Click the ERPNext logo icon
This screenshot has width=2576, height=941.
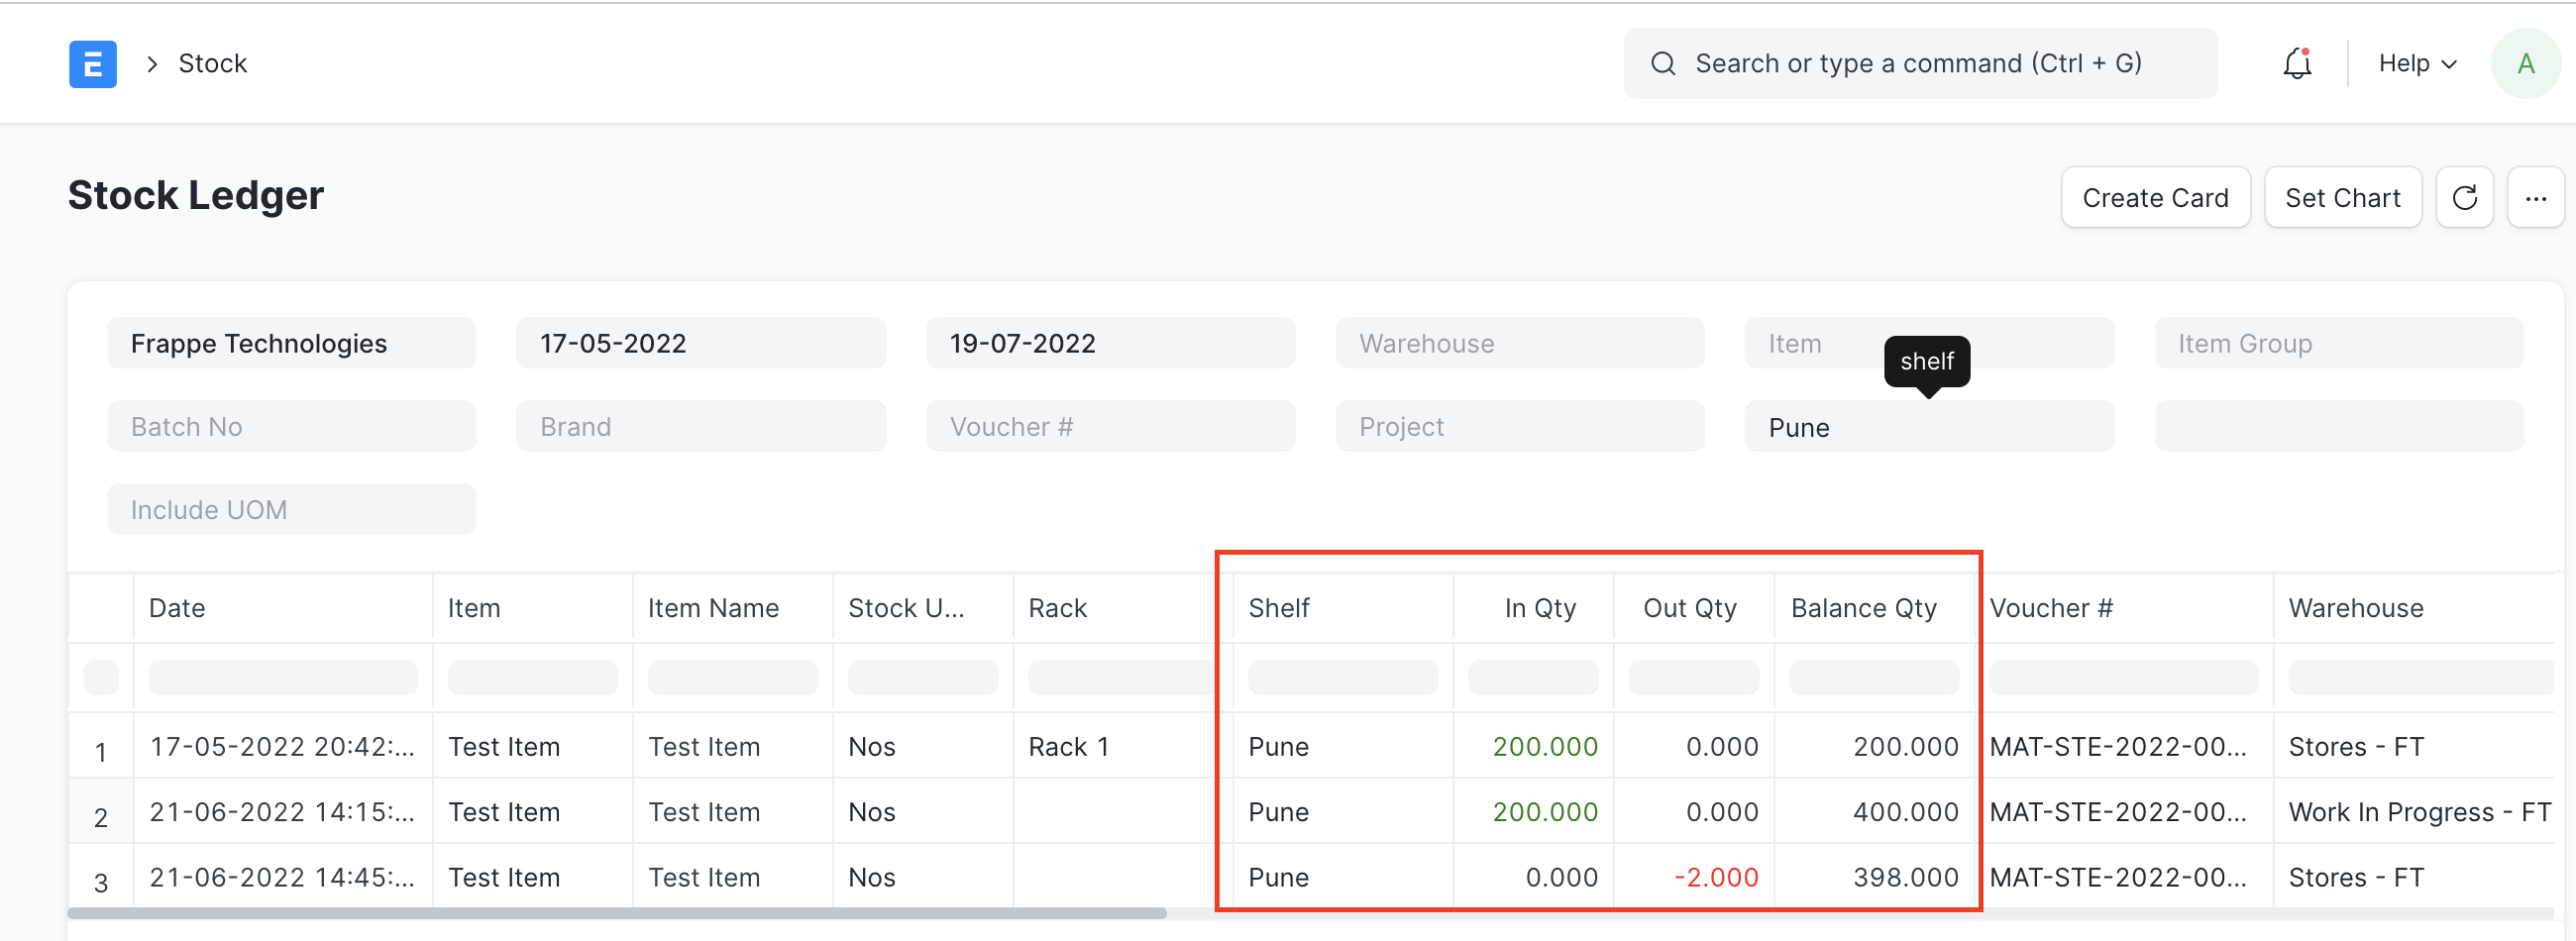(92, 63)
